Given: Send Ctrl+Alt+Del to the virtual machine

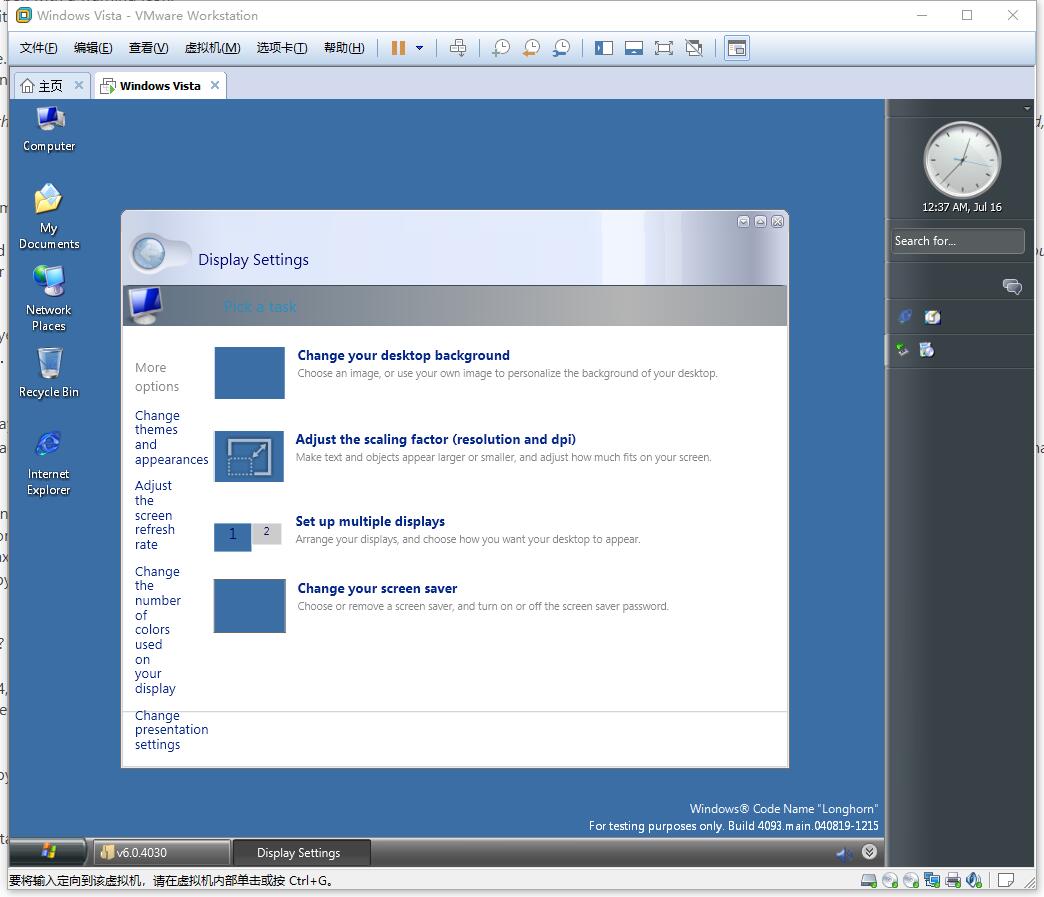Looking at the screenshot, I should (458, 48).
